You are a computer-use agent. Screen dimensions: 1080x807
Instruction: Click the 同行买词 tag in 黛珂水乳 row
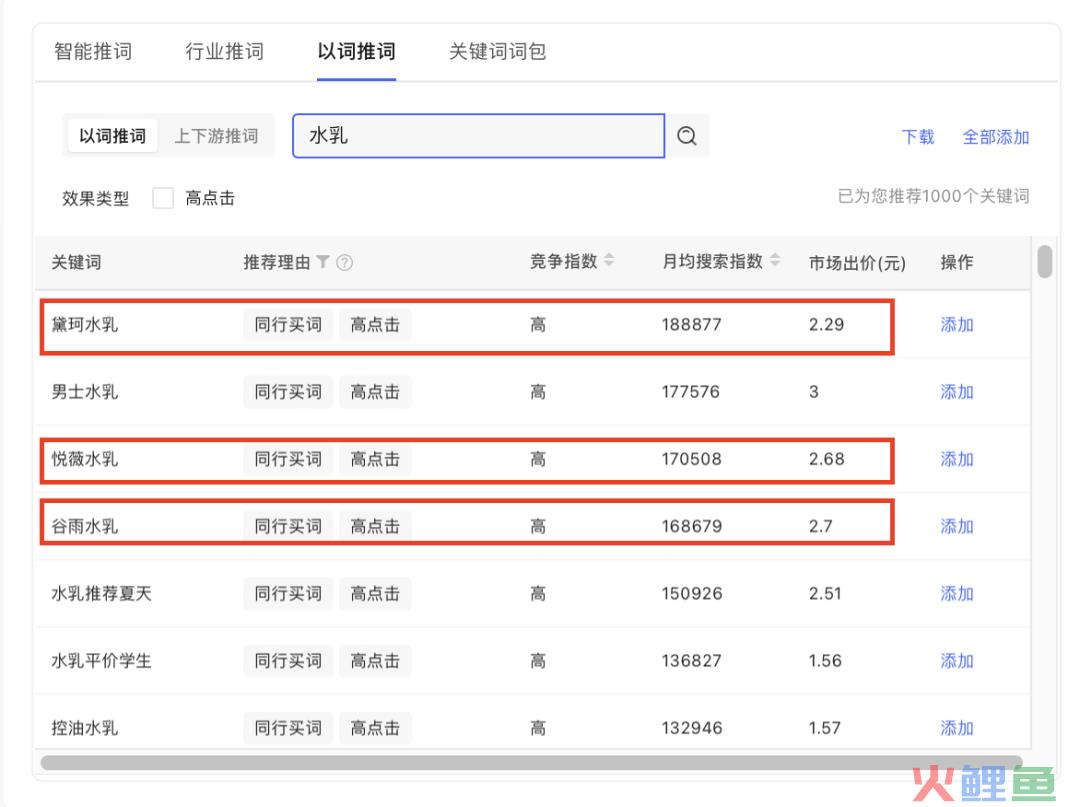tap(288, 324)
